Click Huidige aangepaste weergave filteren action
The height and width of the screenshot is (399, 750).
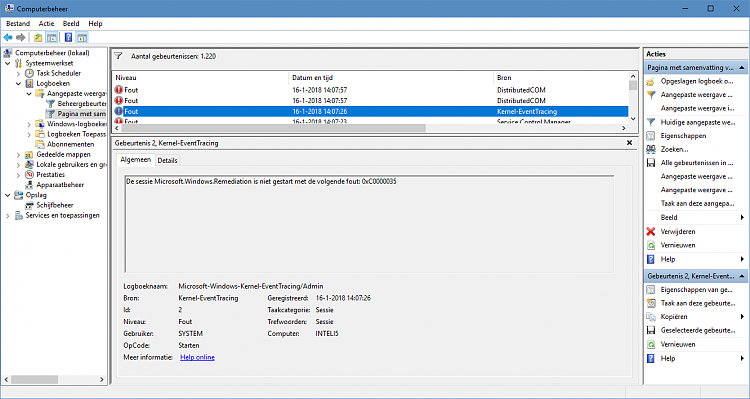[698, 122]
